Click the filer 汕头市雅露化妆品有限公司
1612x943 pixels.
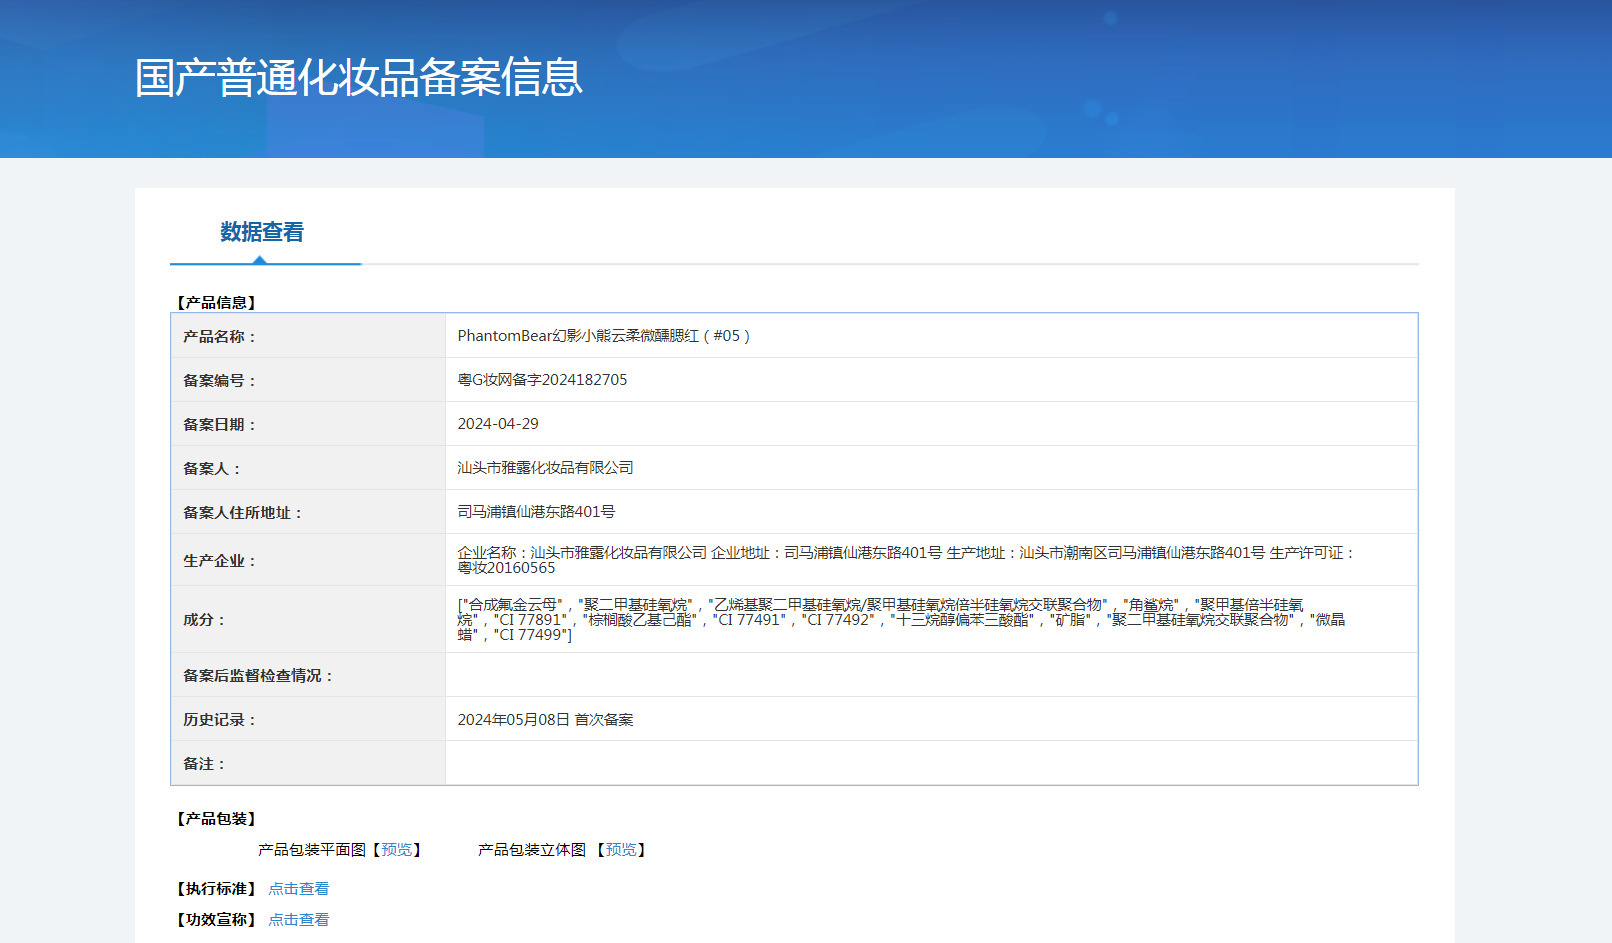[545, 468]
